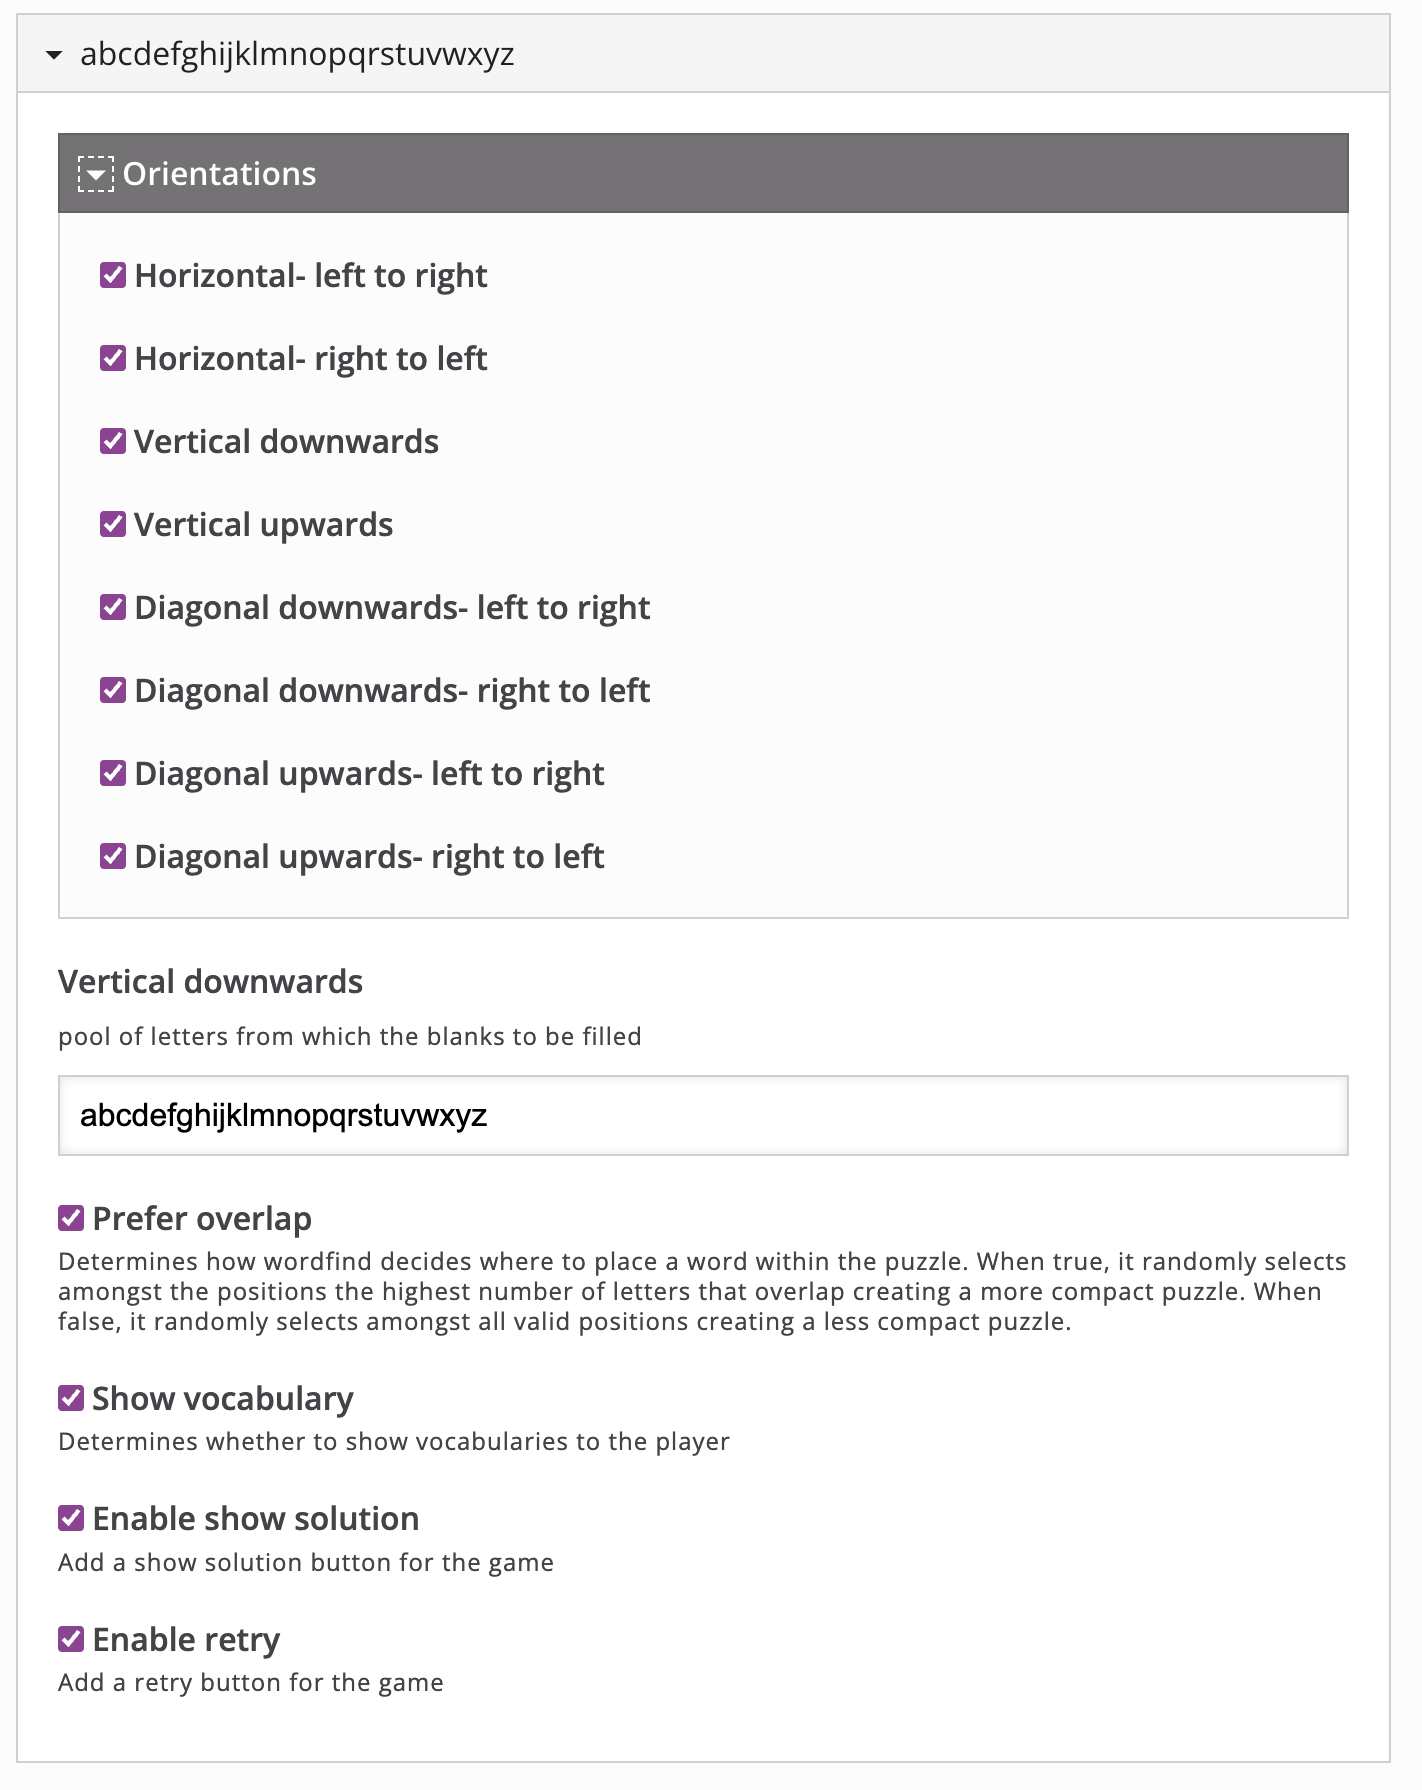Disable Diagonal downwards- right to left

tap(113, 690)
